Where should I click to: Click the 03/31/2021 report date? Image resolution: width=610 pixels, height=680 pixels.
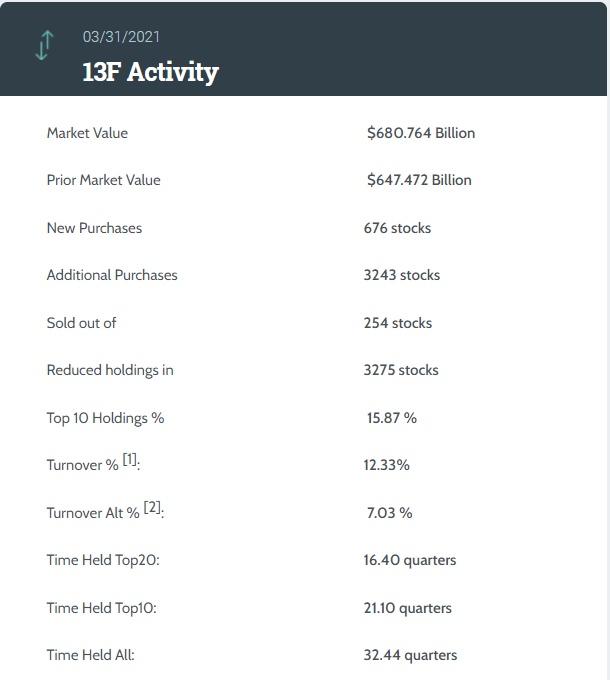[x=121, y=37]
